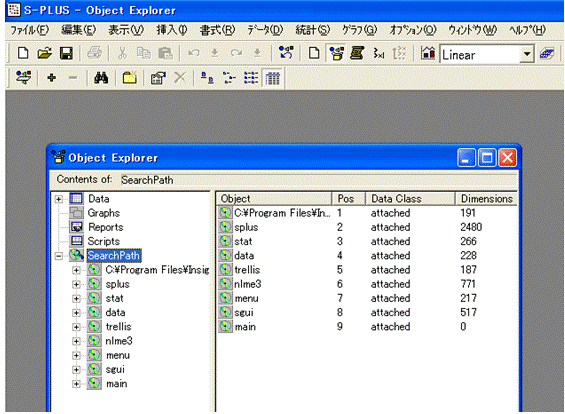The width and height of the screenshot is (565, 414).
Task: Toggle the Object Explorer toolbar button
Action: 337,54
